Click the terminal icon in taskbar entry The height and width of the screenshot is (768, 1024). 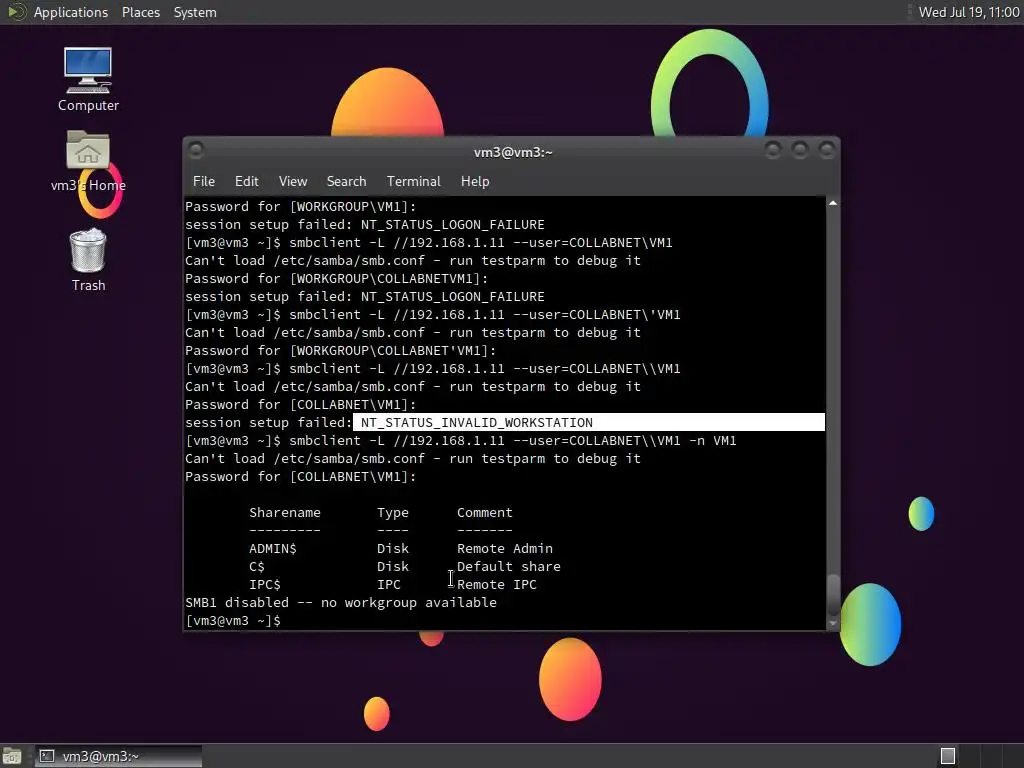(x=47, y=756)
